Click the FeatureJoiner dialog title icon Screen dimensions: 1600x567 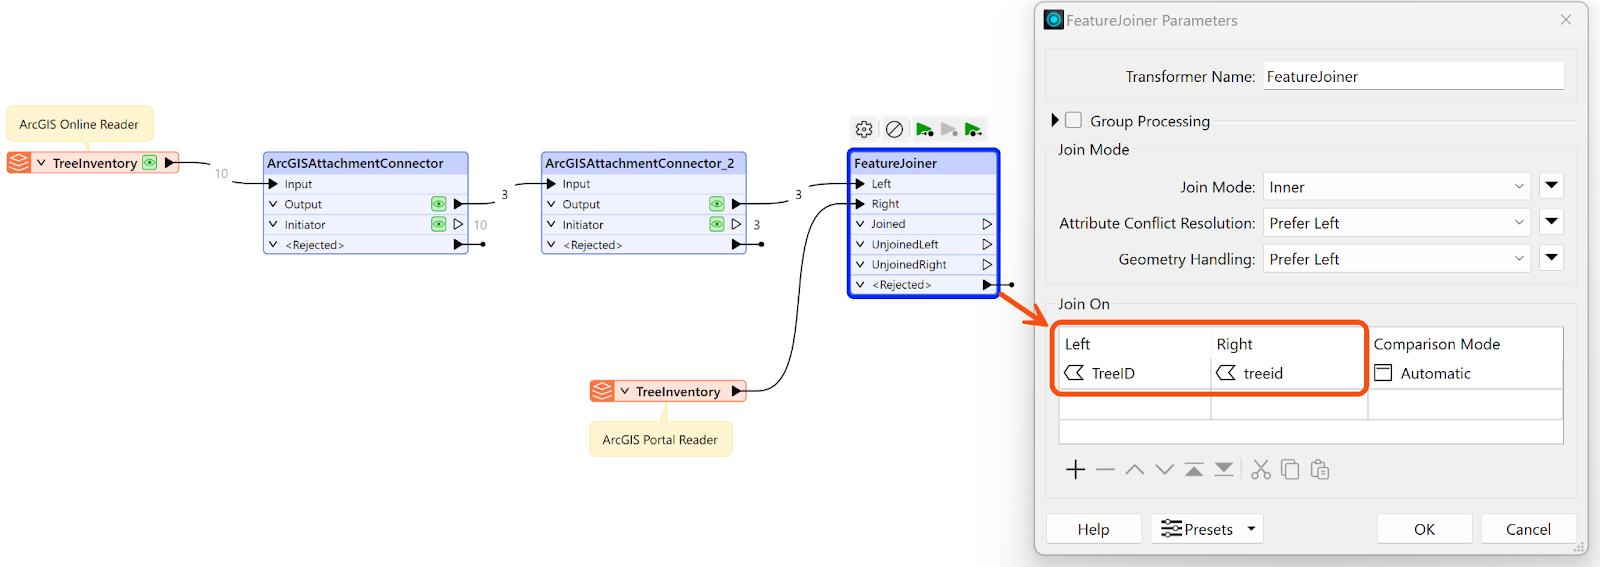tap(1054, 19)
